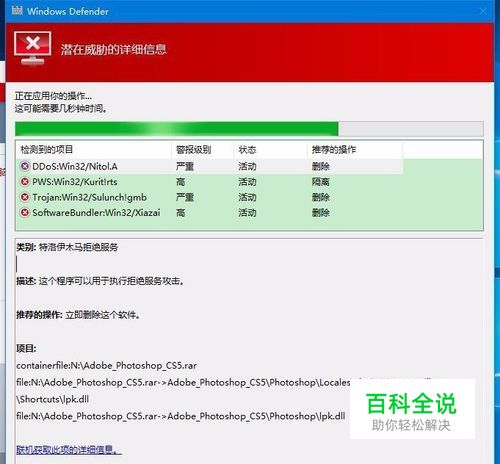
Task: Click the 这可能需要几秒钟时间 text
Action: 61,108
